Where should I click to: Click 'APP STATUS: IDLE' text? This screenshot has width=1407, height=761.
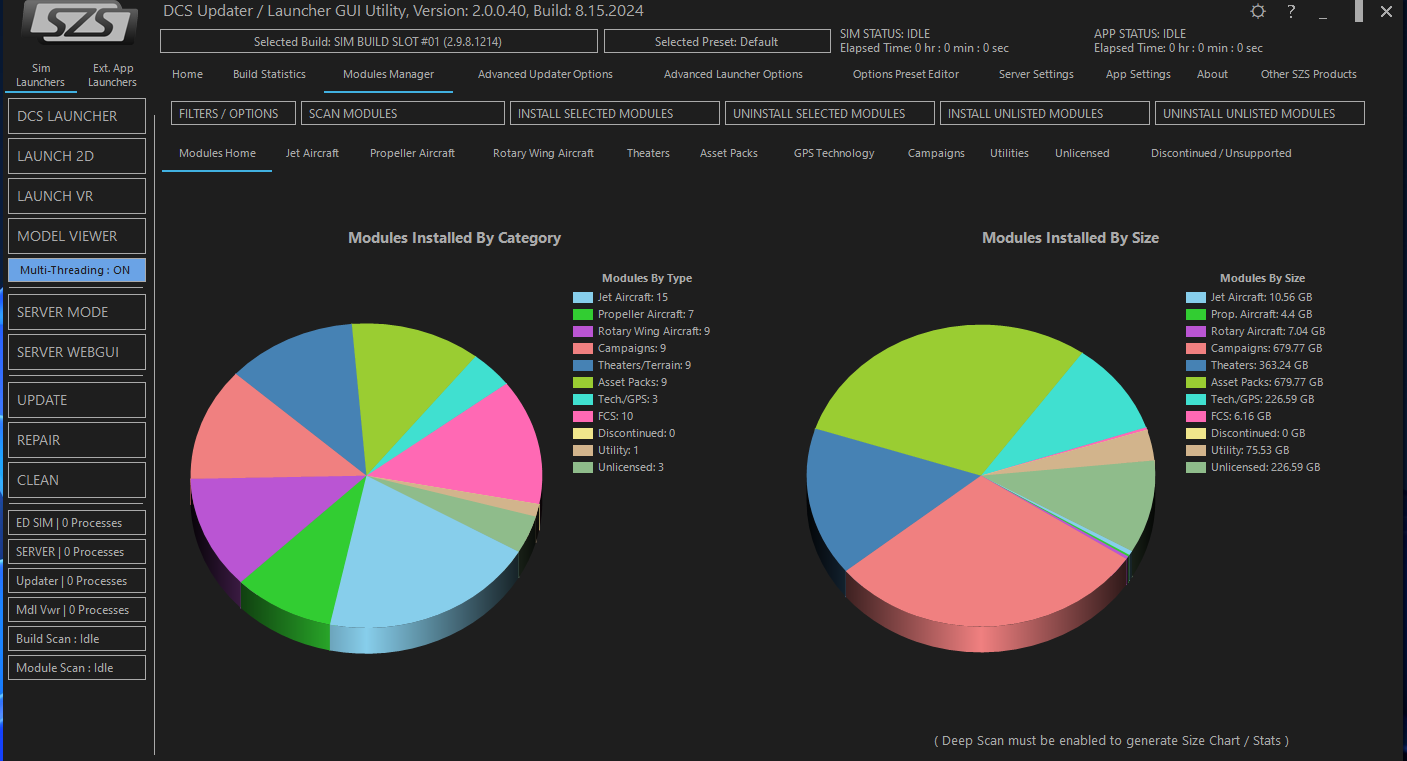(1140, 34)
